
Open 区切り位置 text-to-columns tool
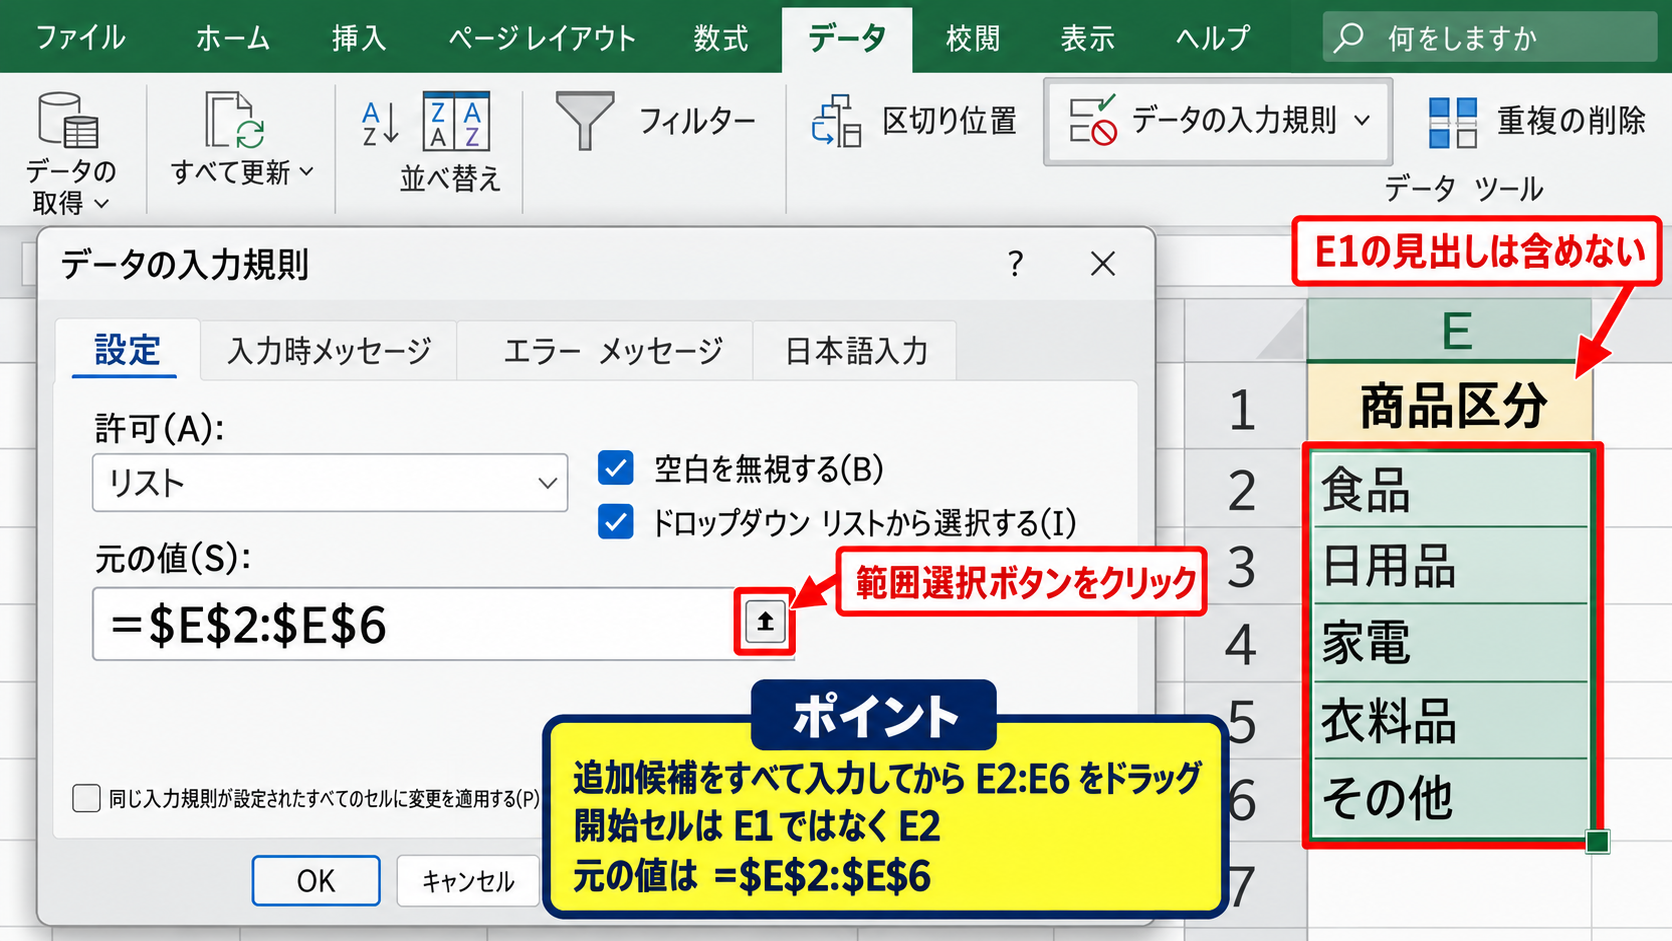click(x=915, y=121)
